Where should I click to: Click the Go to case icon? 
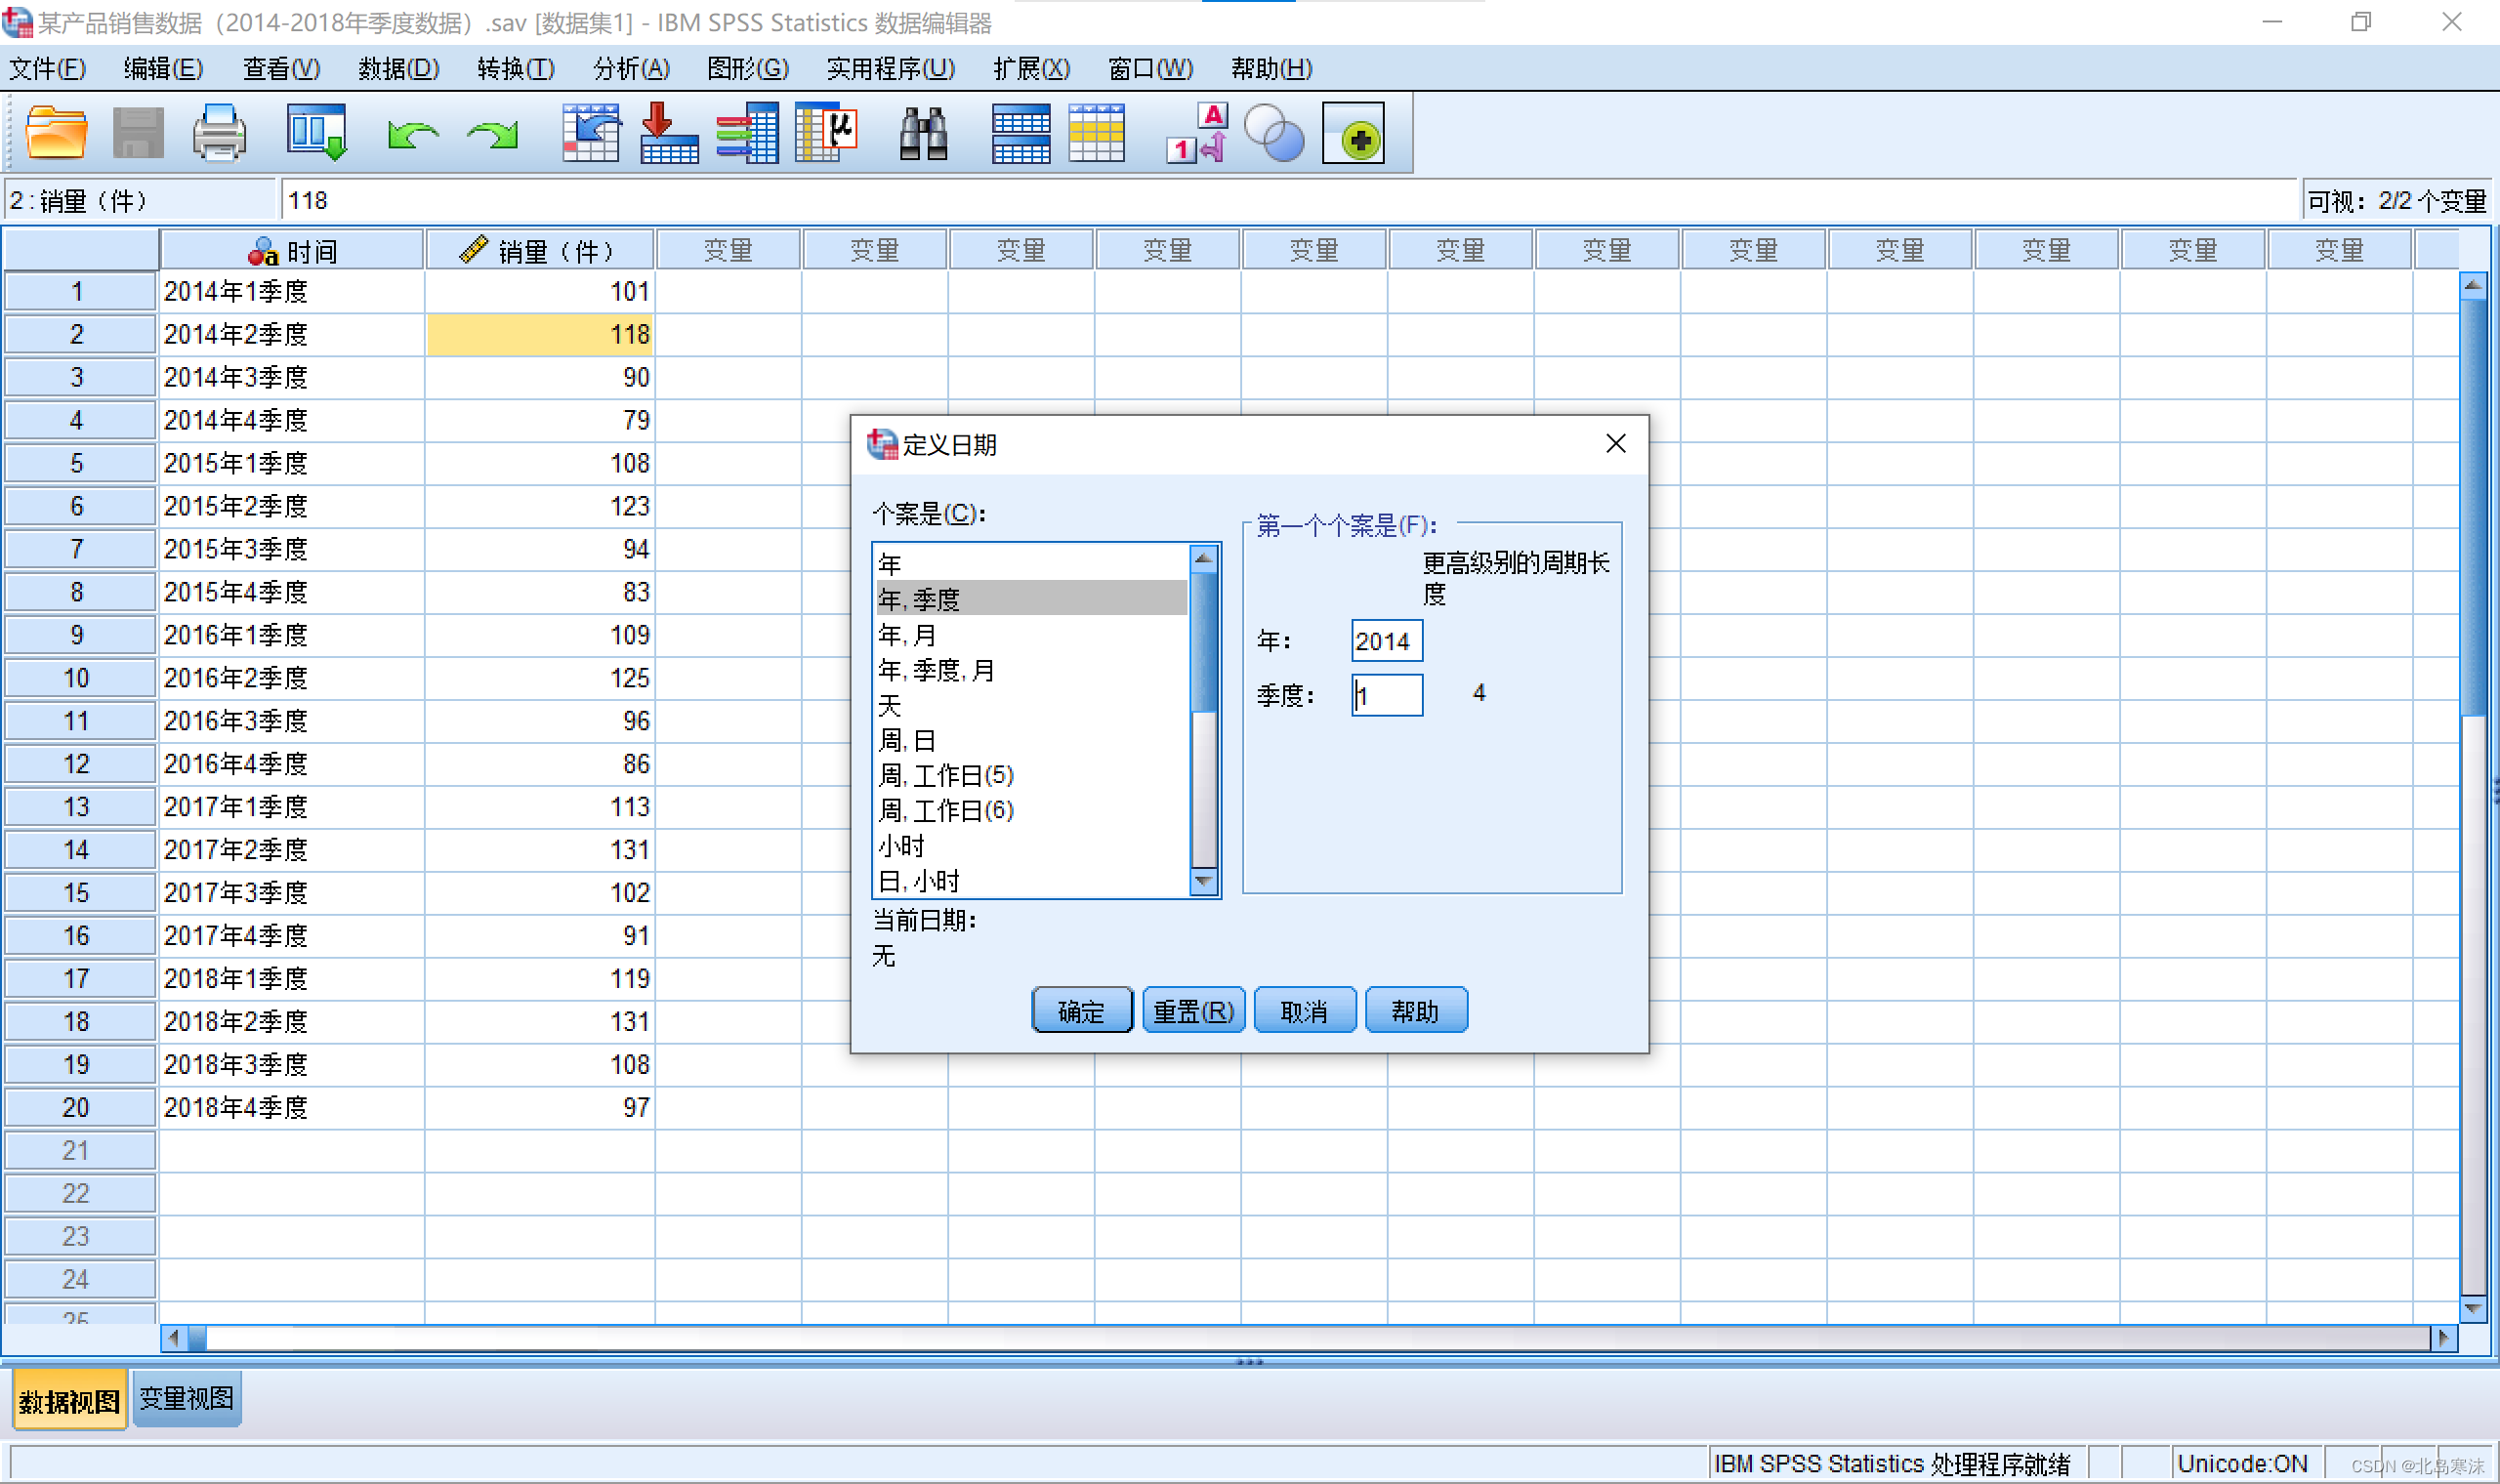tap(590, 134)
